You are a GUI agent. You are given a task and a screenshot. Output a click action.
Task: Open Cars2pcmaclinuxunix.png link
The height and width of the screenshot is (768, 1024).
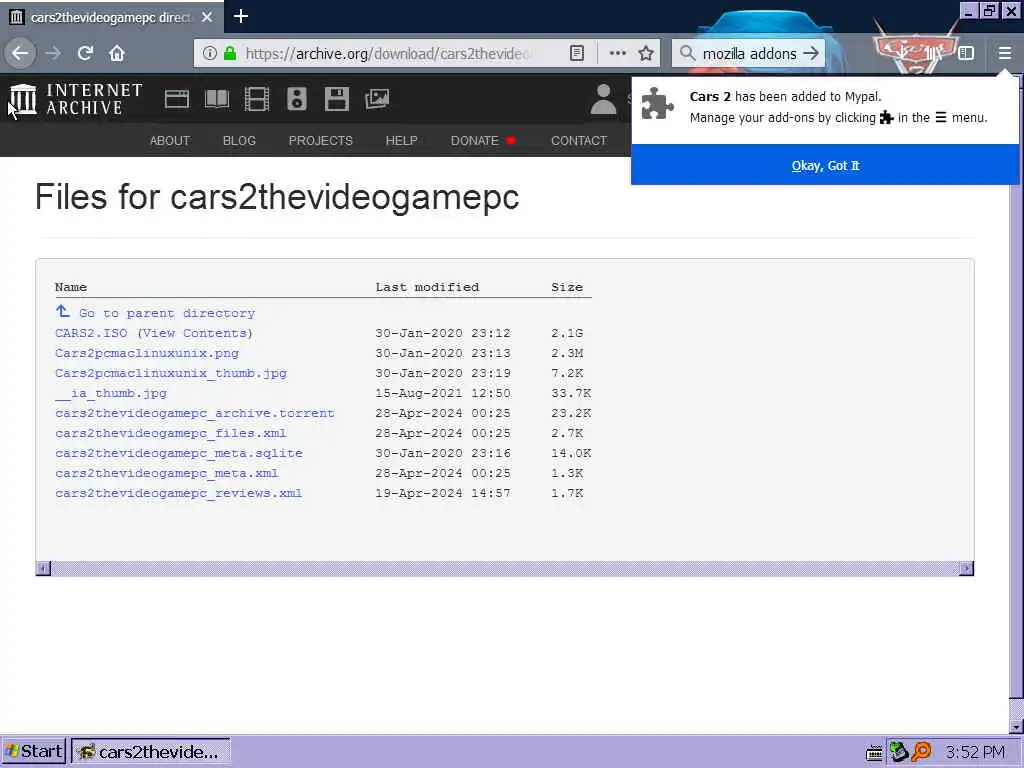pos(147,353)
